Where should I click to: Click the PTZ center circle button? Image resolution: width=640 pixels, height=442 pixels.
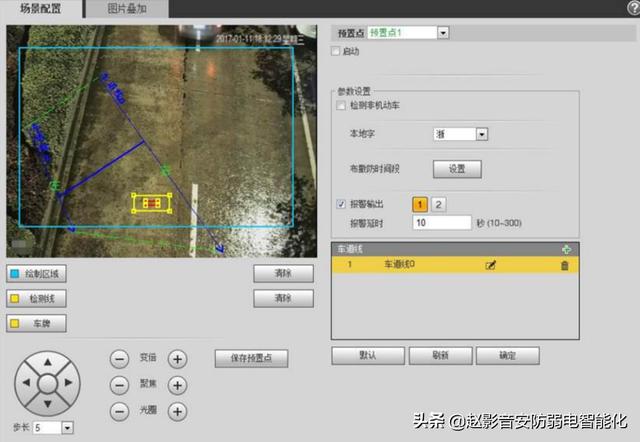(47, 384)
